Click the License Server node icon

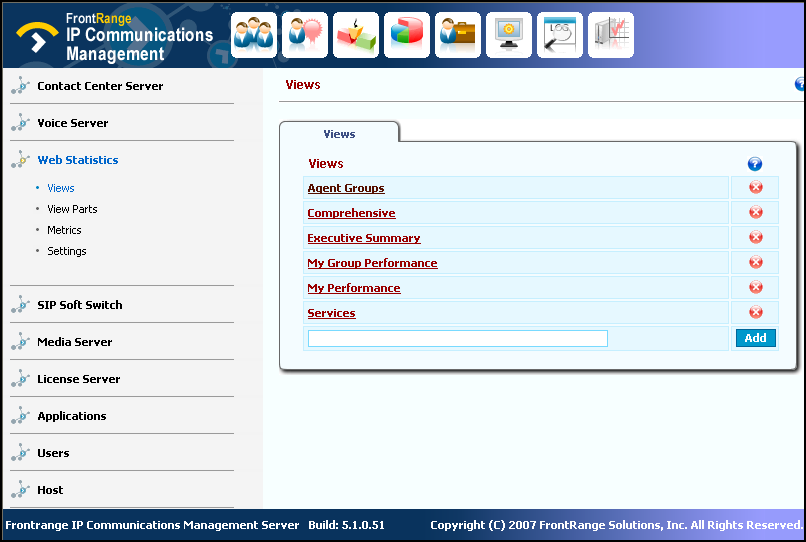pyautogui.click(x=21, y=378)
